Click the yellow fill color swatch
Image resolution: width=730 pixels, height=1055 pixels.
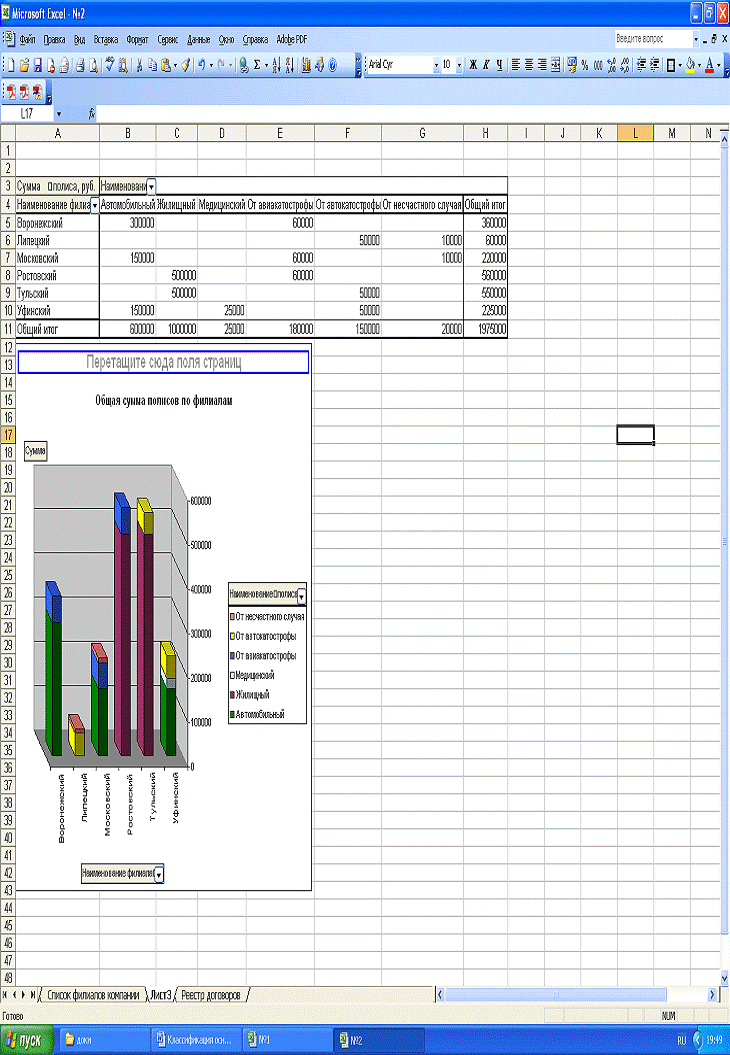(x=690, y=65)
